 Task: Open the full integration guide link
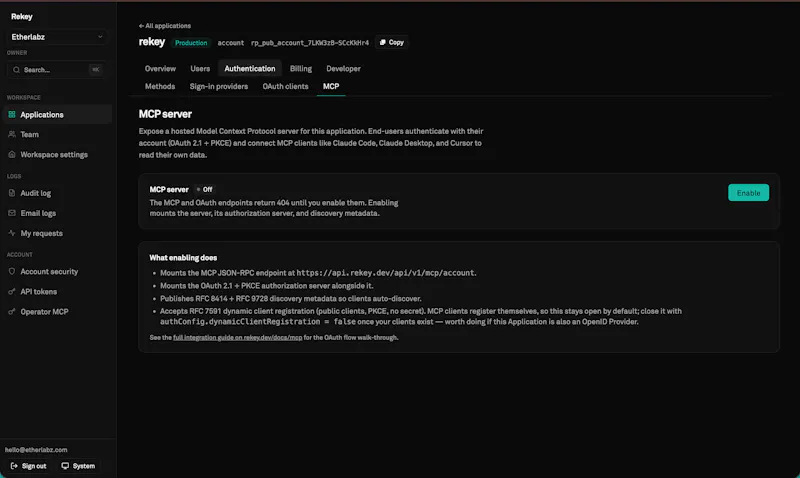(x=237, y=337)
